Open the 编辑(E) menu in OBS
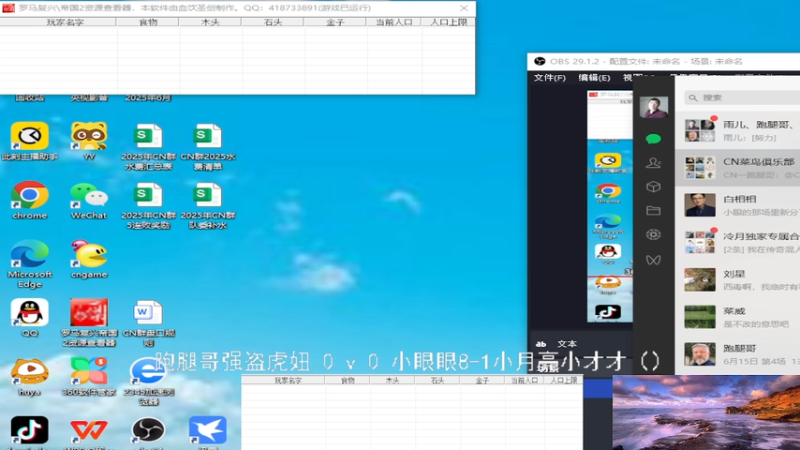 pyautogui.click(x=594, y=78)
